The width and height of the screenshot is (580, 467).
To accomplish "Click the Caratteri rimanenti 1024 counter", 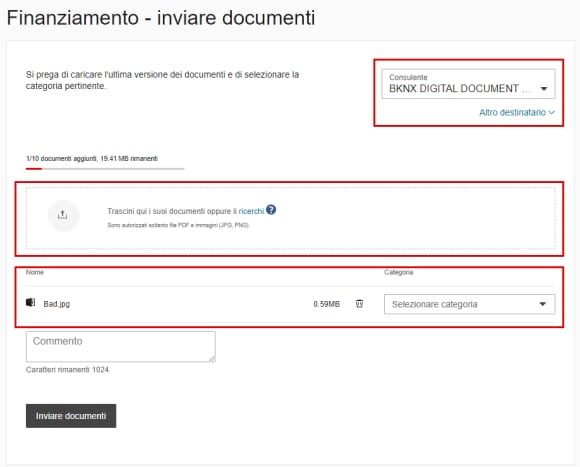I will tap(67, 370).
